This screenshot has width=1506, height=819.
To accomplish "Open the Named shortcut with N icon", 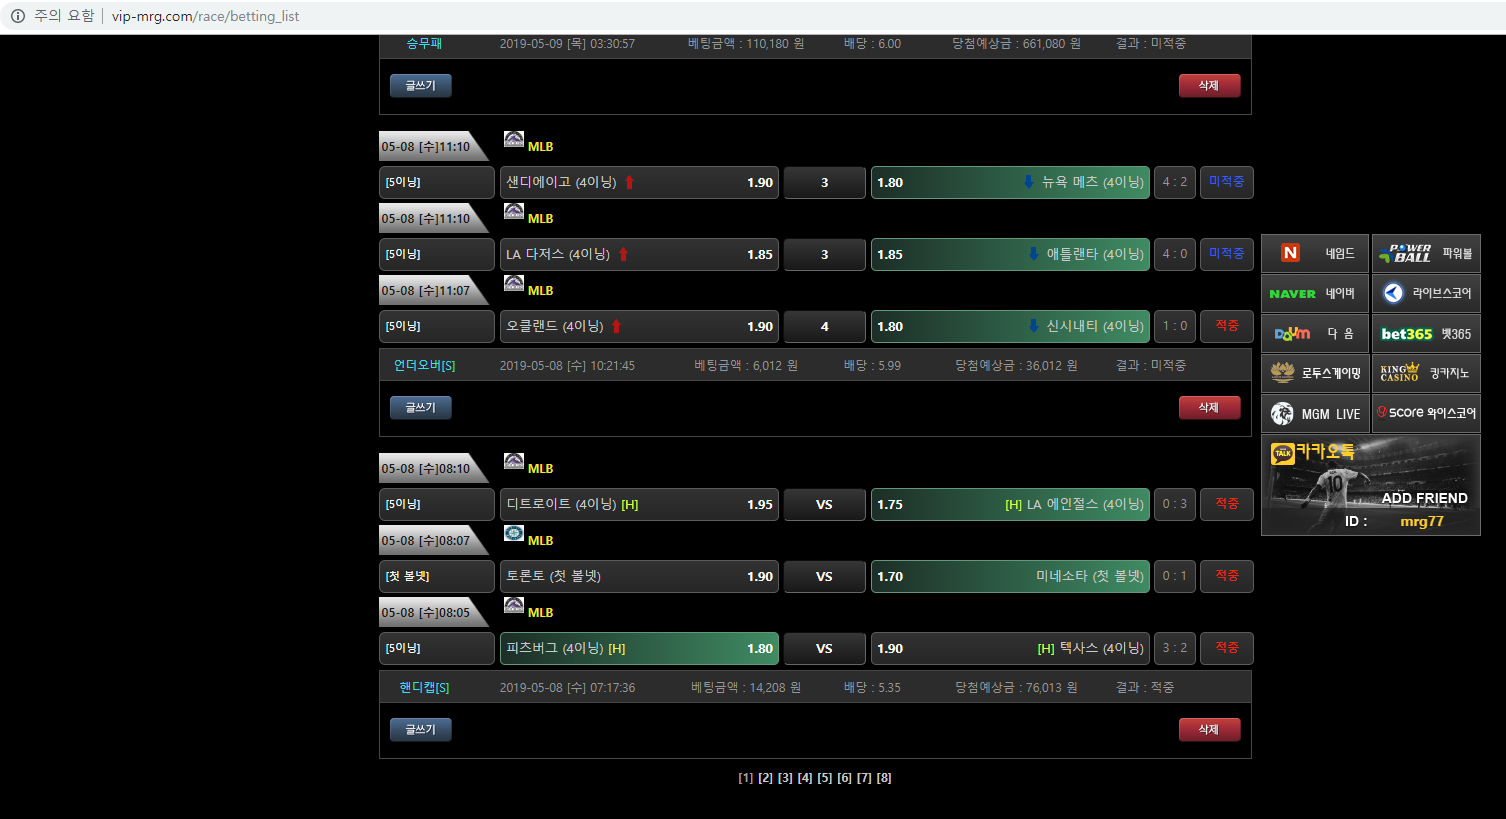I will [x=1314, y=253].
